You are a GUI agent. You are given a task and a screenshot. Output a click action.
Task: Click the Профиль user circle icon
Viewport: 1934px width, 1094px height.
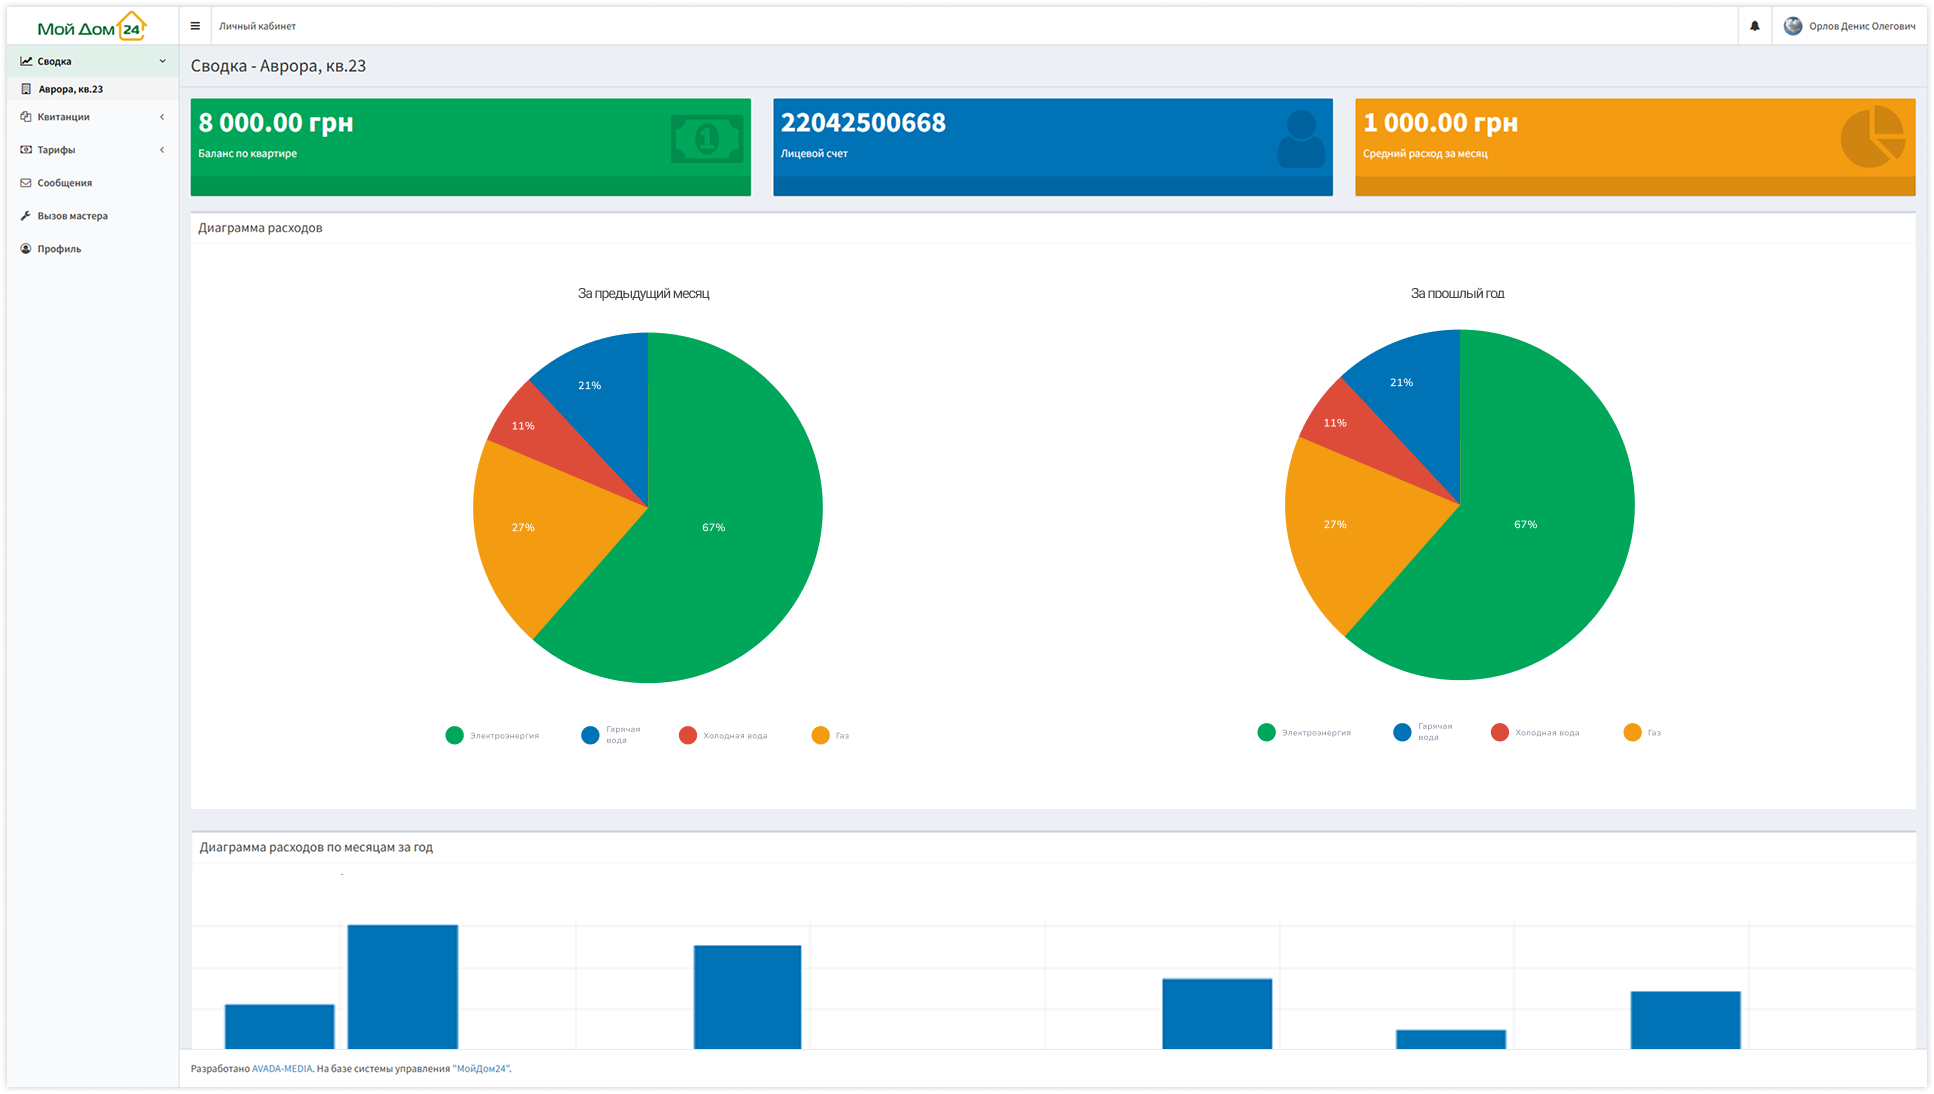(26, 249)
